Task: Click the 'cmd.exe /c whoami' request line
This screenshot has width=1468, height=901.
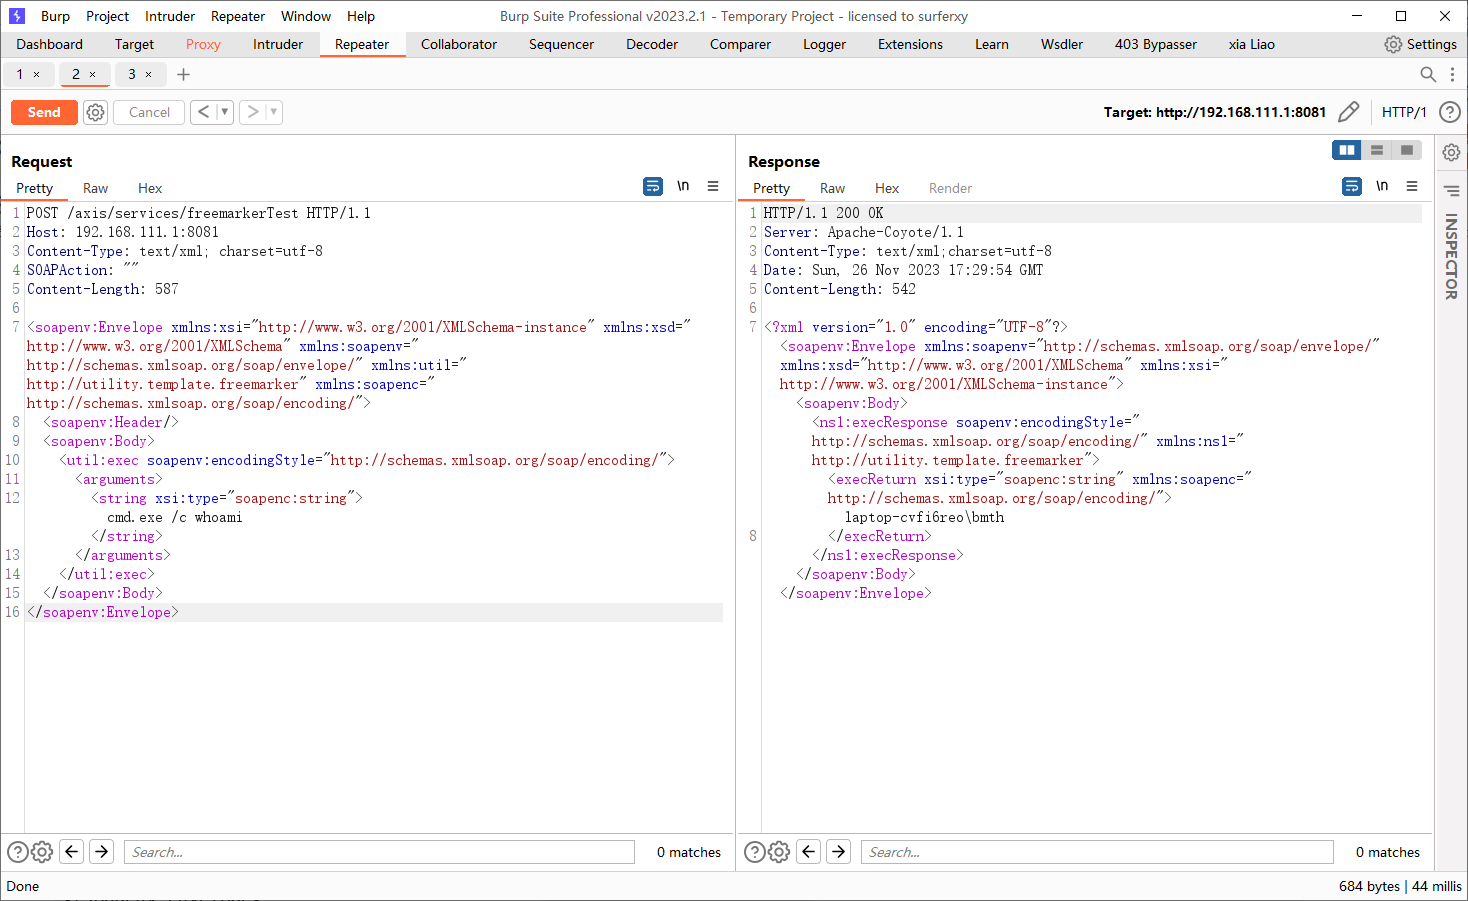Action: point(175,517)
